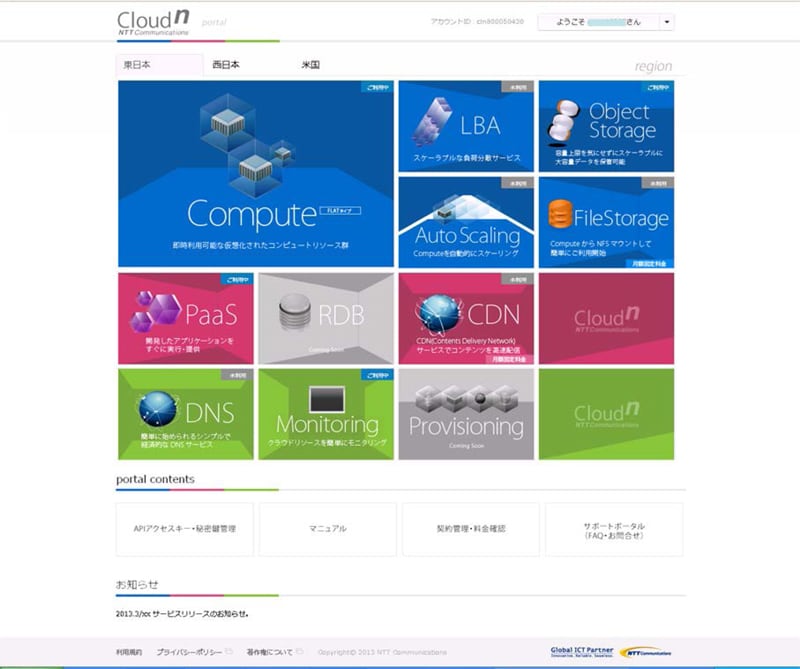The height and width of the screenshot is (669, 800).
Task: Open the Object Storage title text
Action: (x=622, y=121)
